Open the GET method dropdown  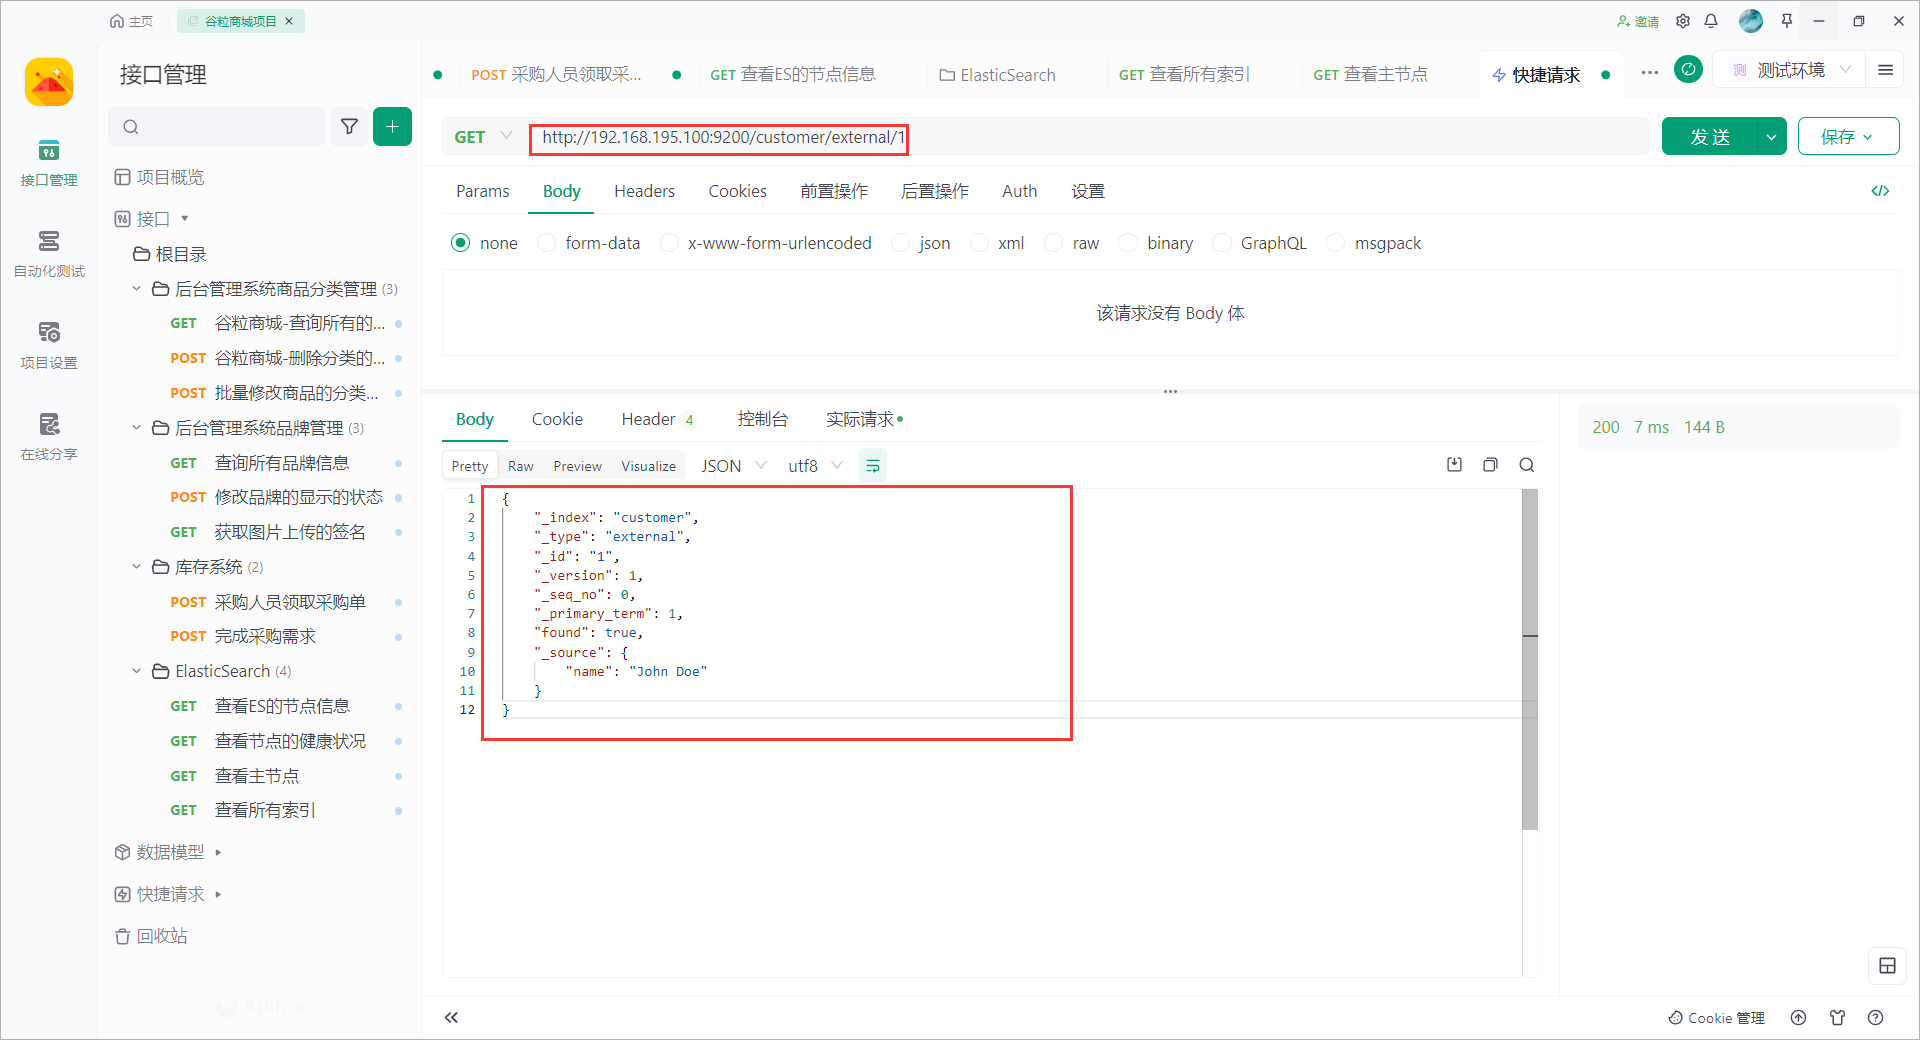pos(483,137)
